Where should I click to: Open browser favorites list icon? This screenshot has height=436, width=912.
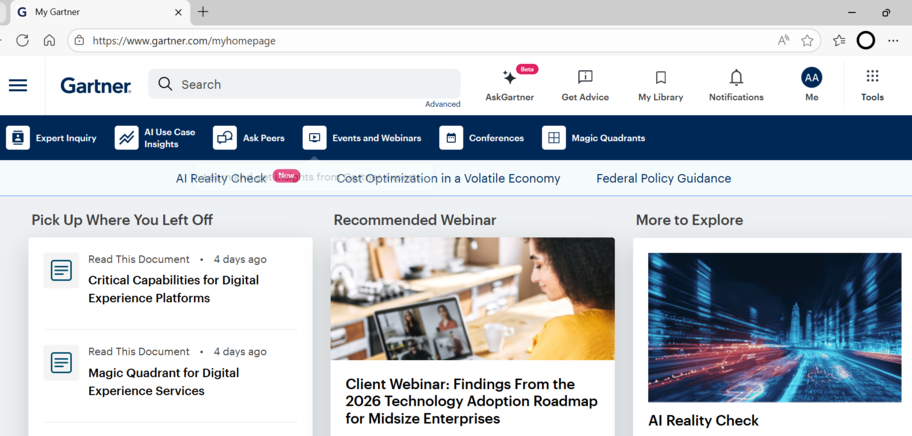click(839, 40)
